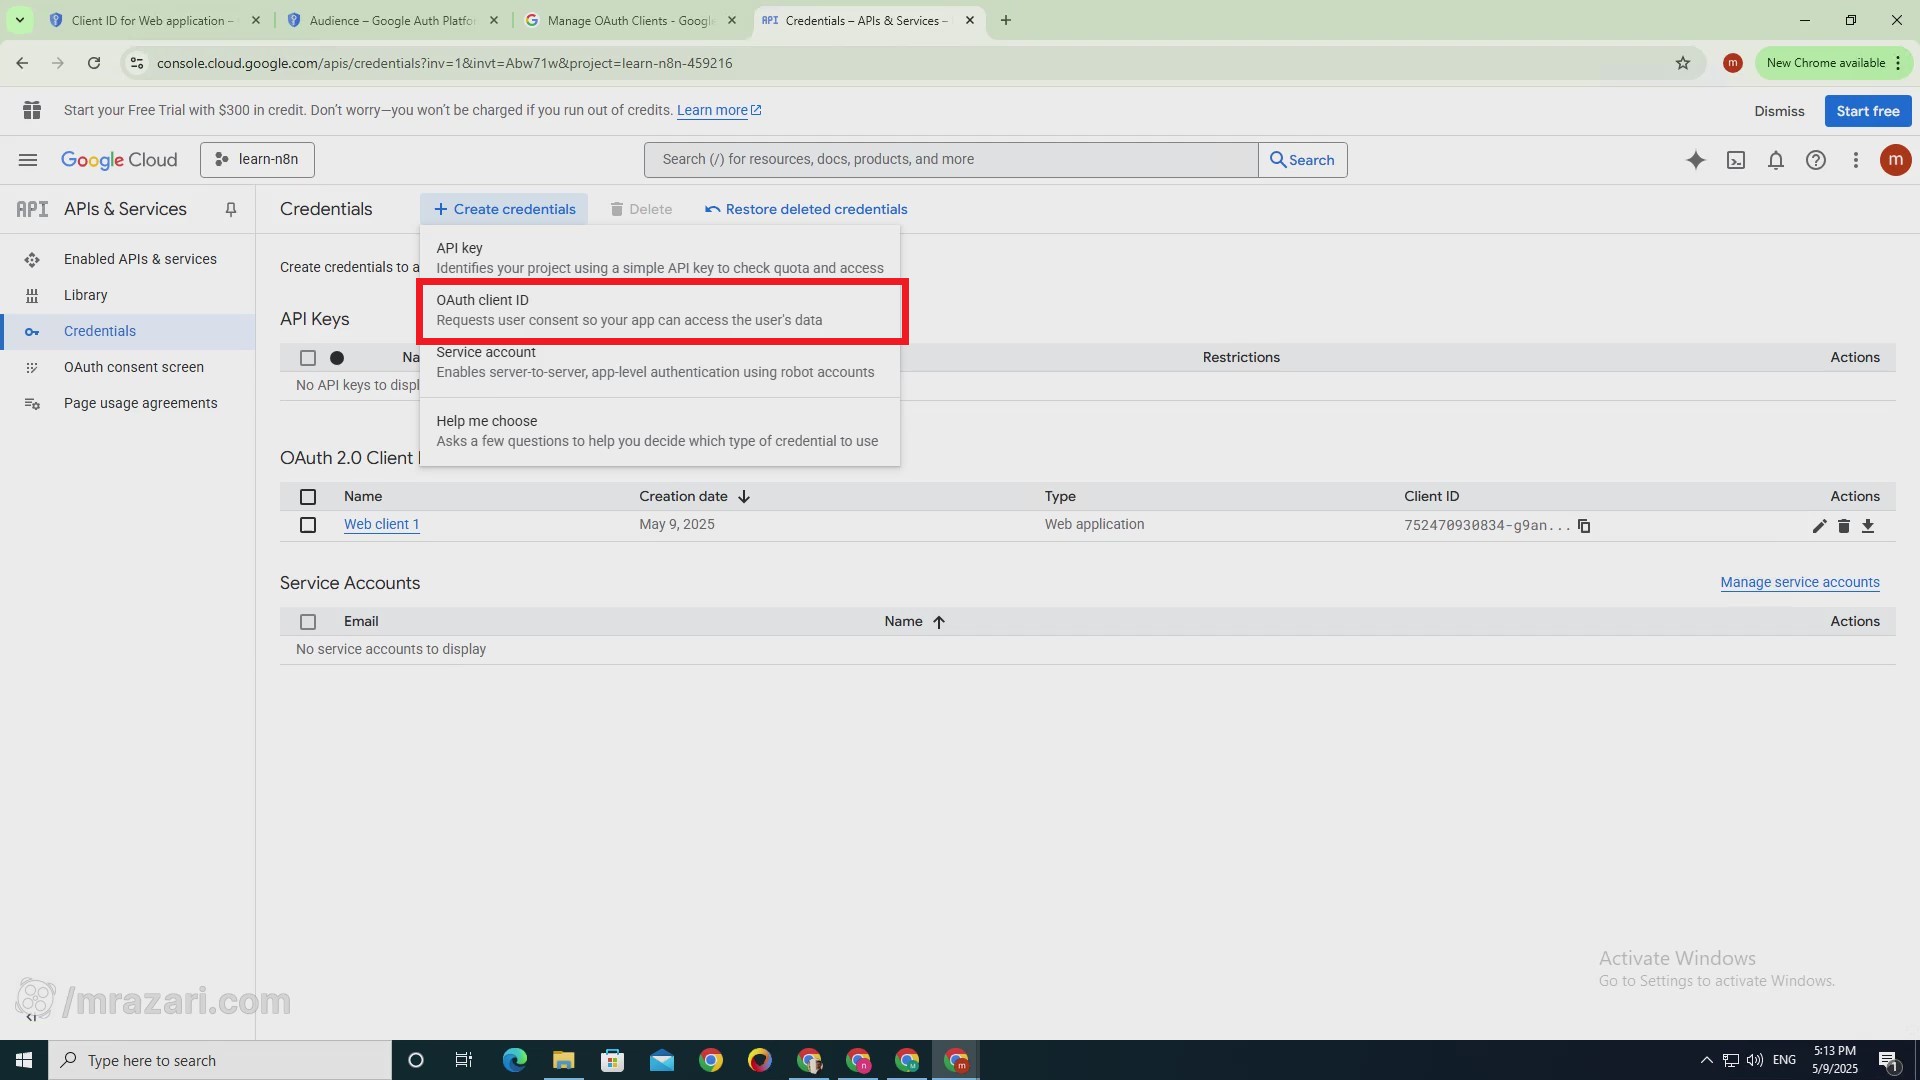1920x1080 pixels.
Task: Open the Cloud Shell terminal
Action: click(x=1736, y=160)
